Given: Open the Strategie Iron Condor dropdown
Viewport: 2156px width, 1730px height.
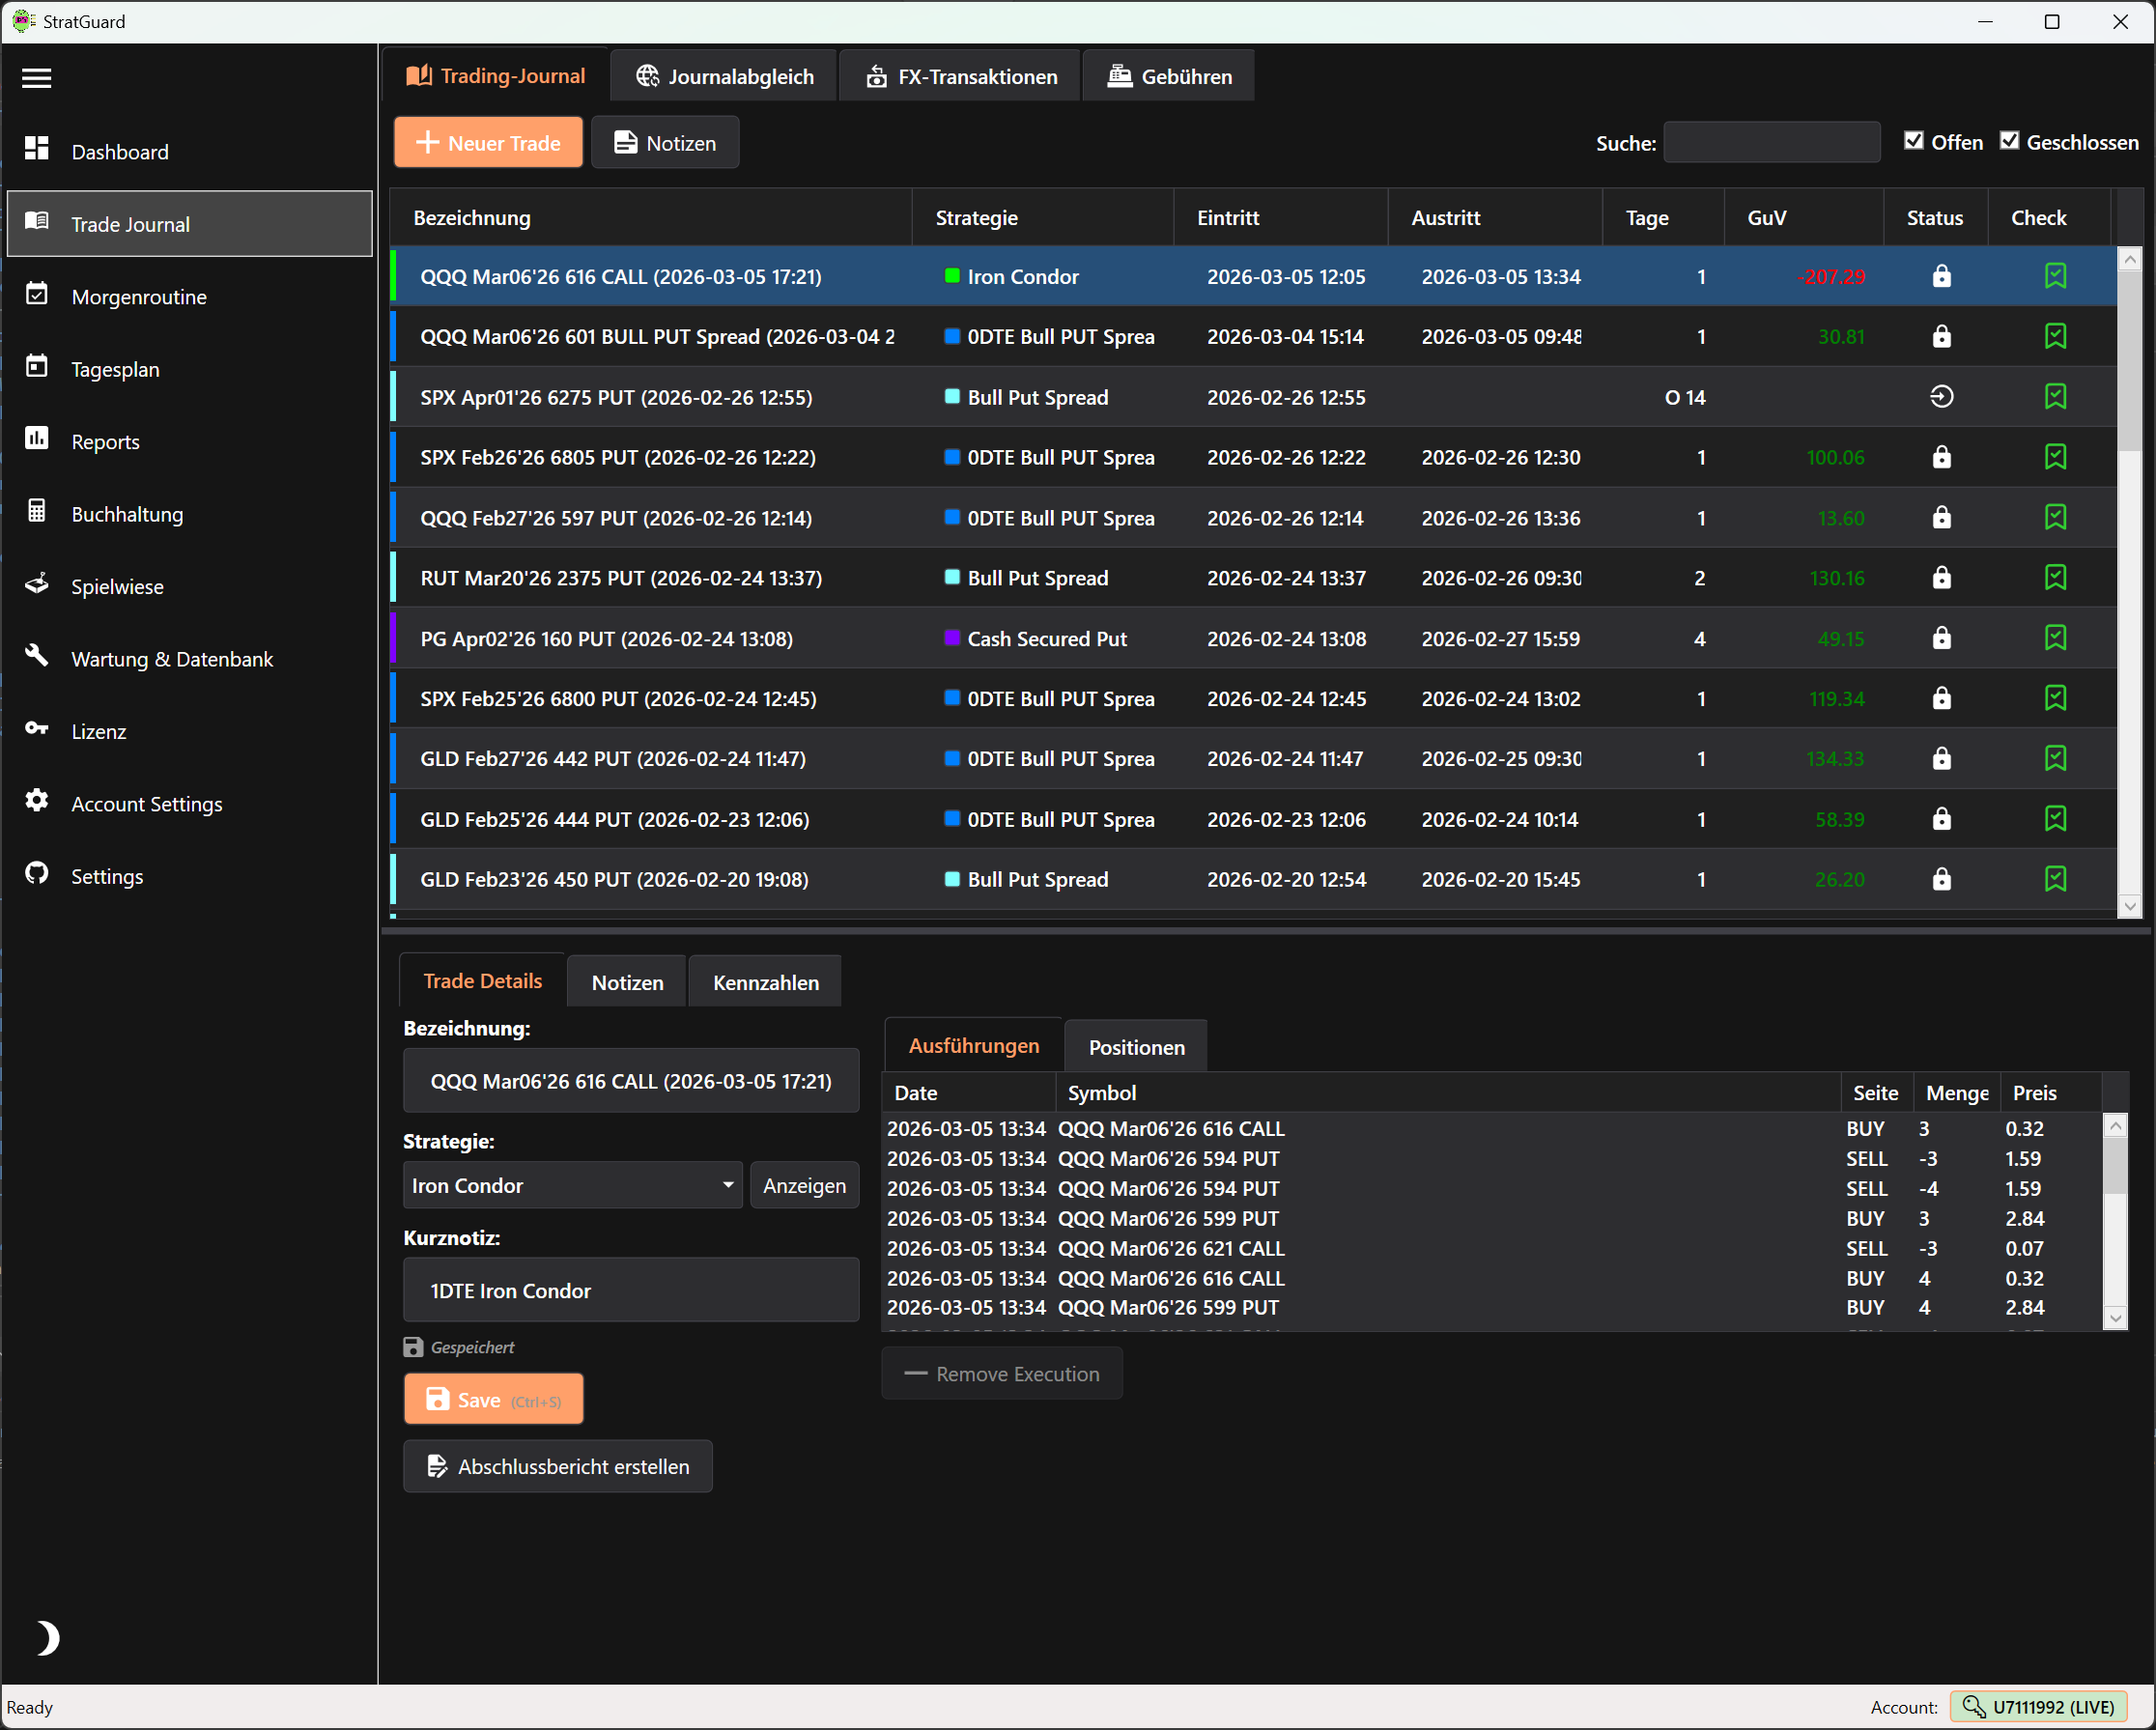Looking at the screenshot, I should coord(572,1185).
